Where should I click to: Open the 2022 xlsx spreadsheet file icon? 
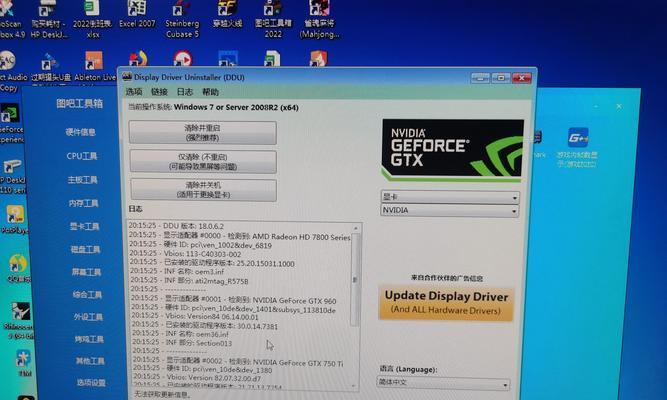coord(92,19)
